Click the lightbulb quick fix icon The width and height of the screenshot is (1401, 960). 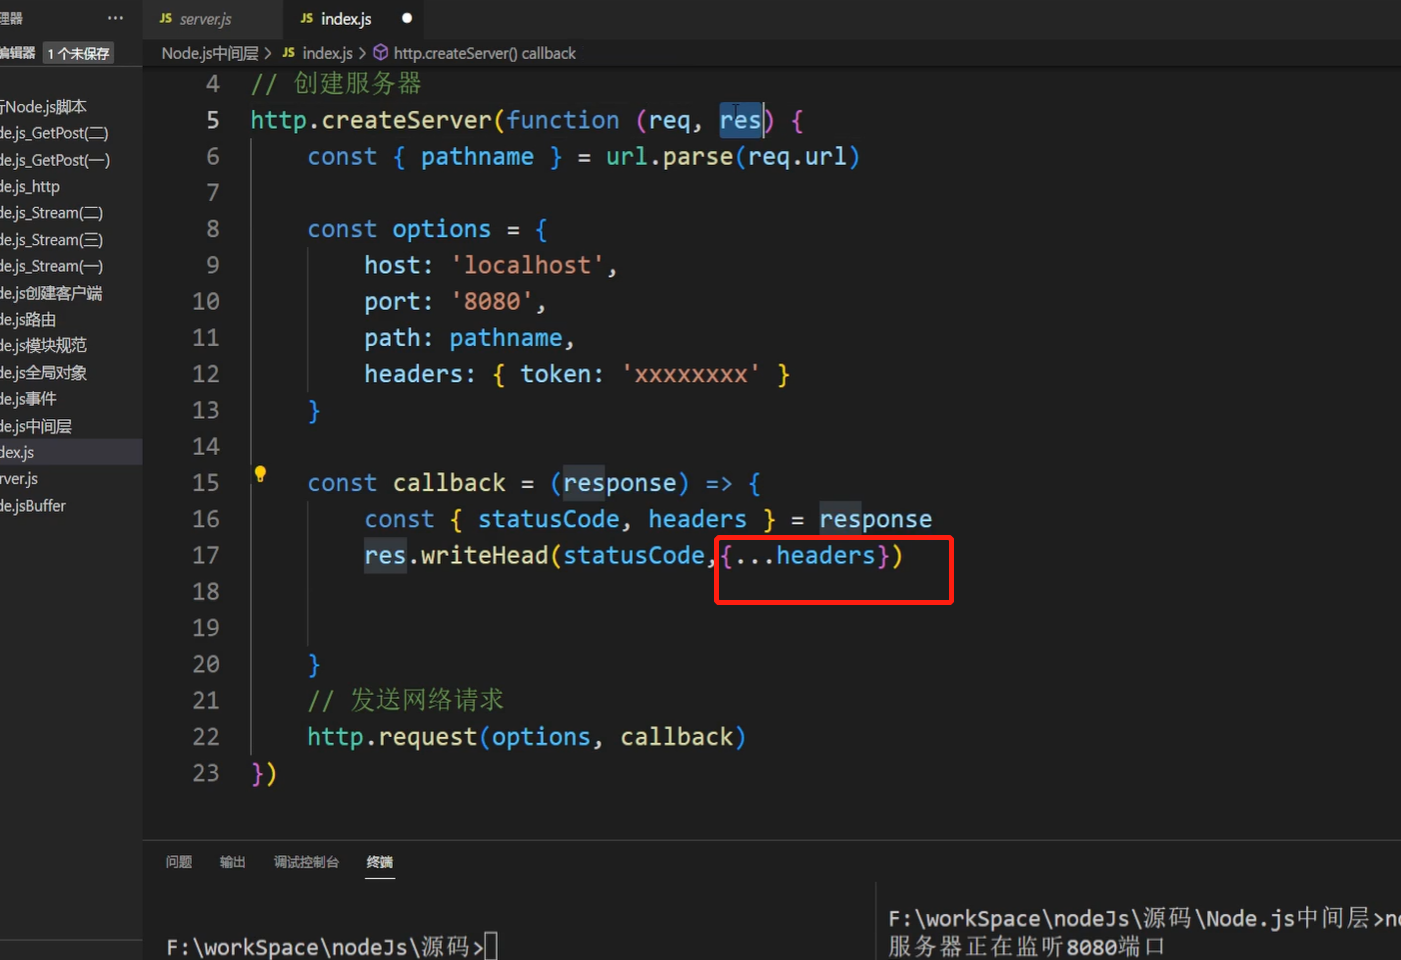[x=260, y=474]
